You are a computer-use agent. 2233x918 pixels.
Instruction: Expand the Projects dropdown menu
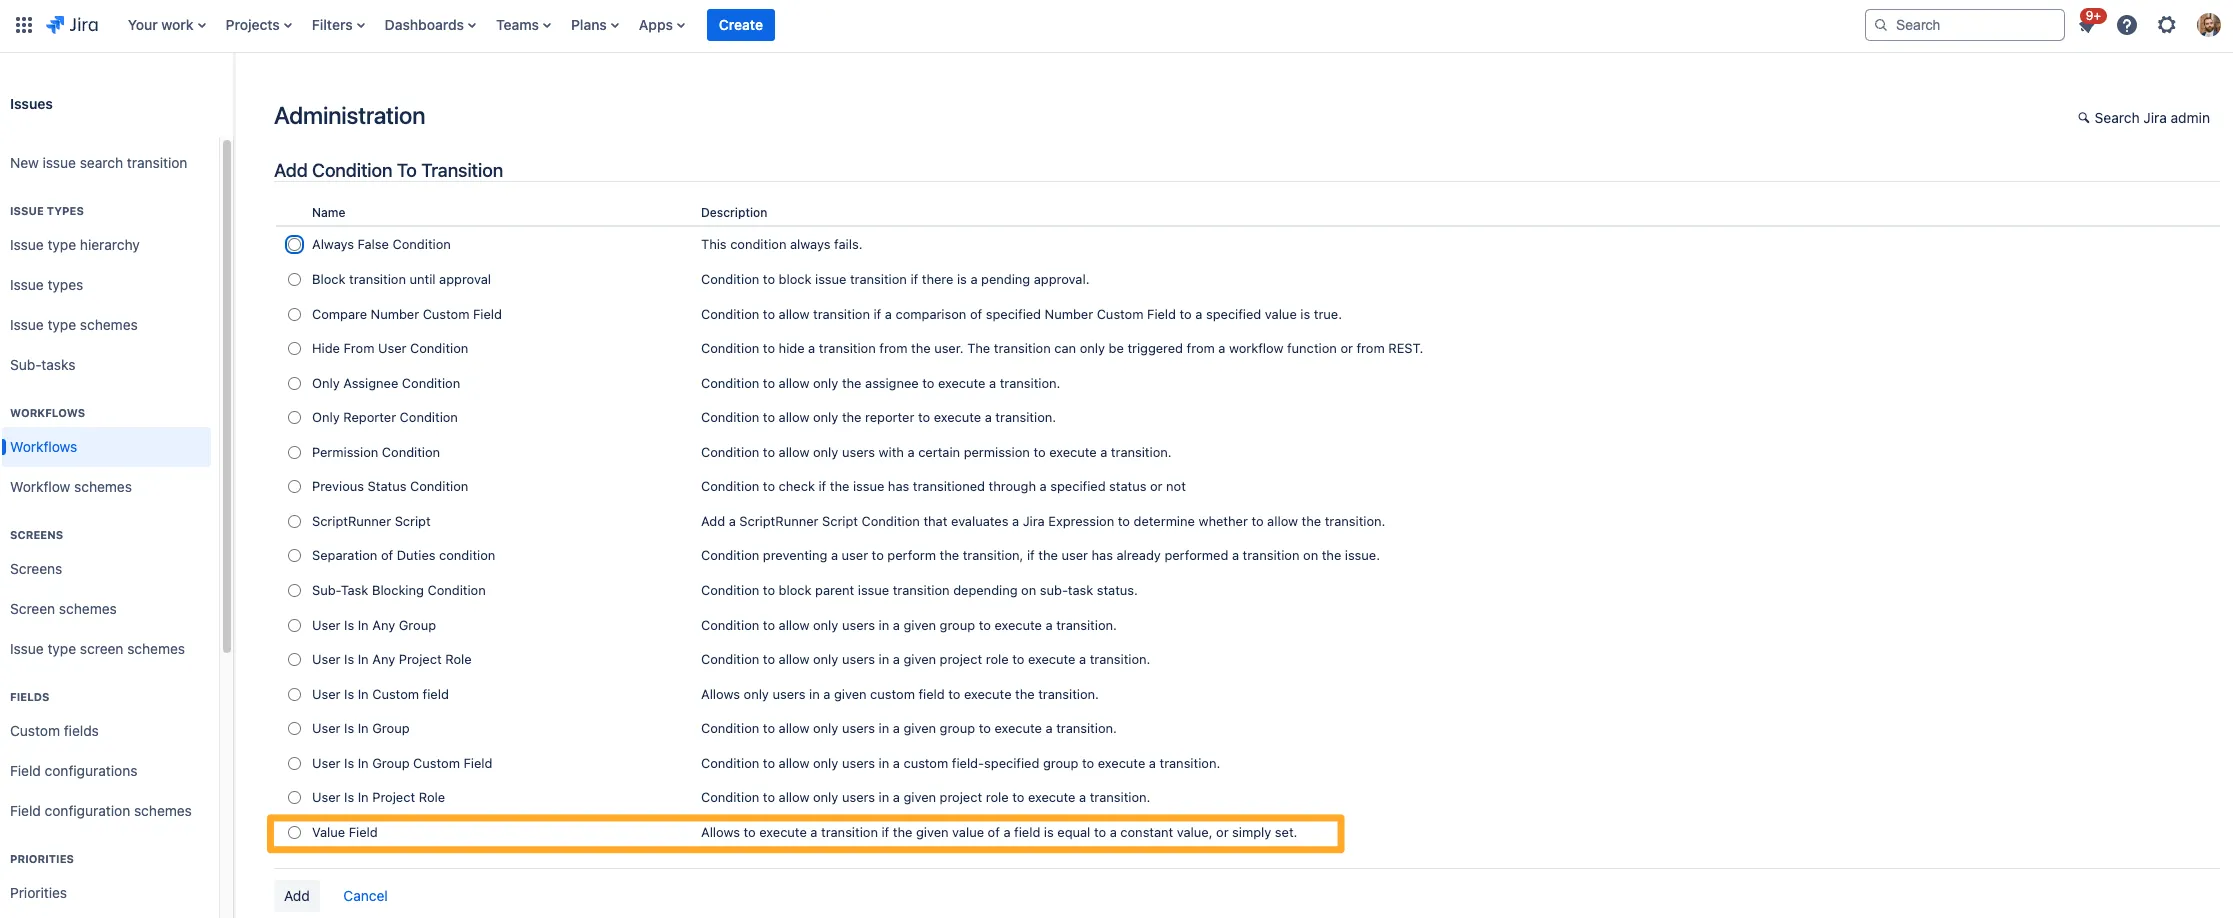(x=258, y=25)
